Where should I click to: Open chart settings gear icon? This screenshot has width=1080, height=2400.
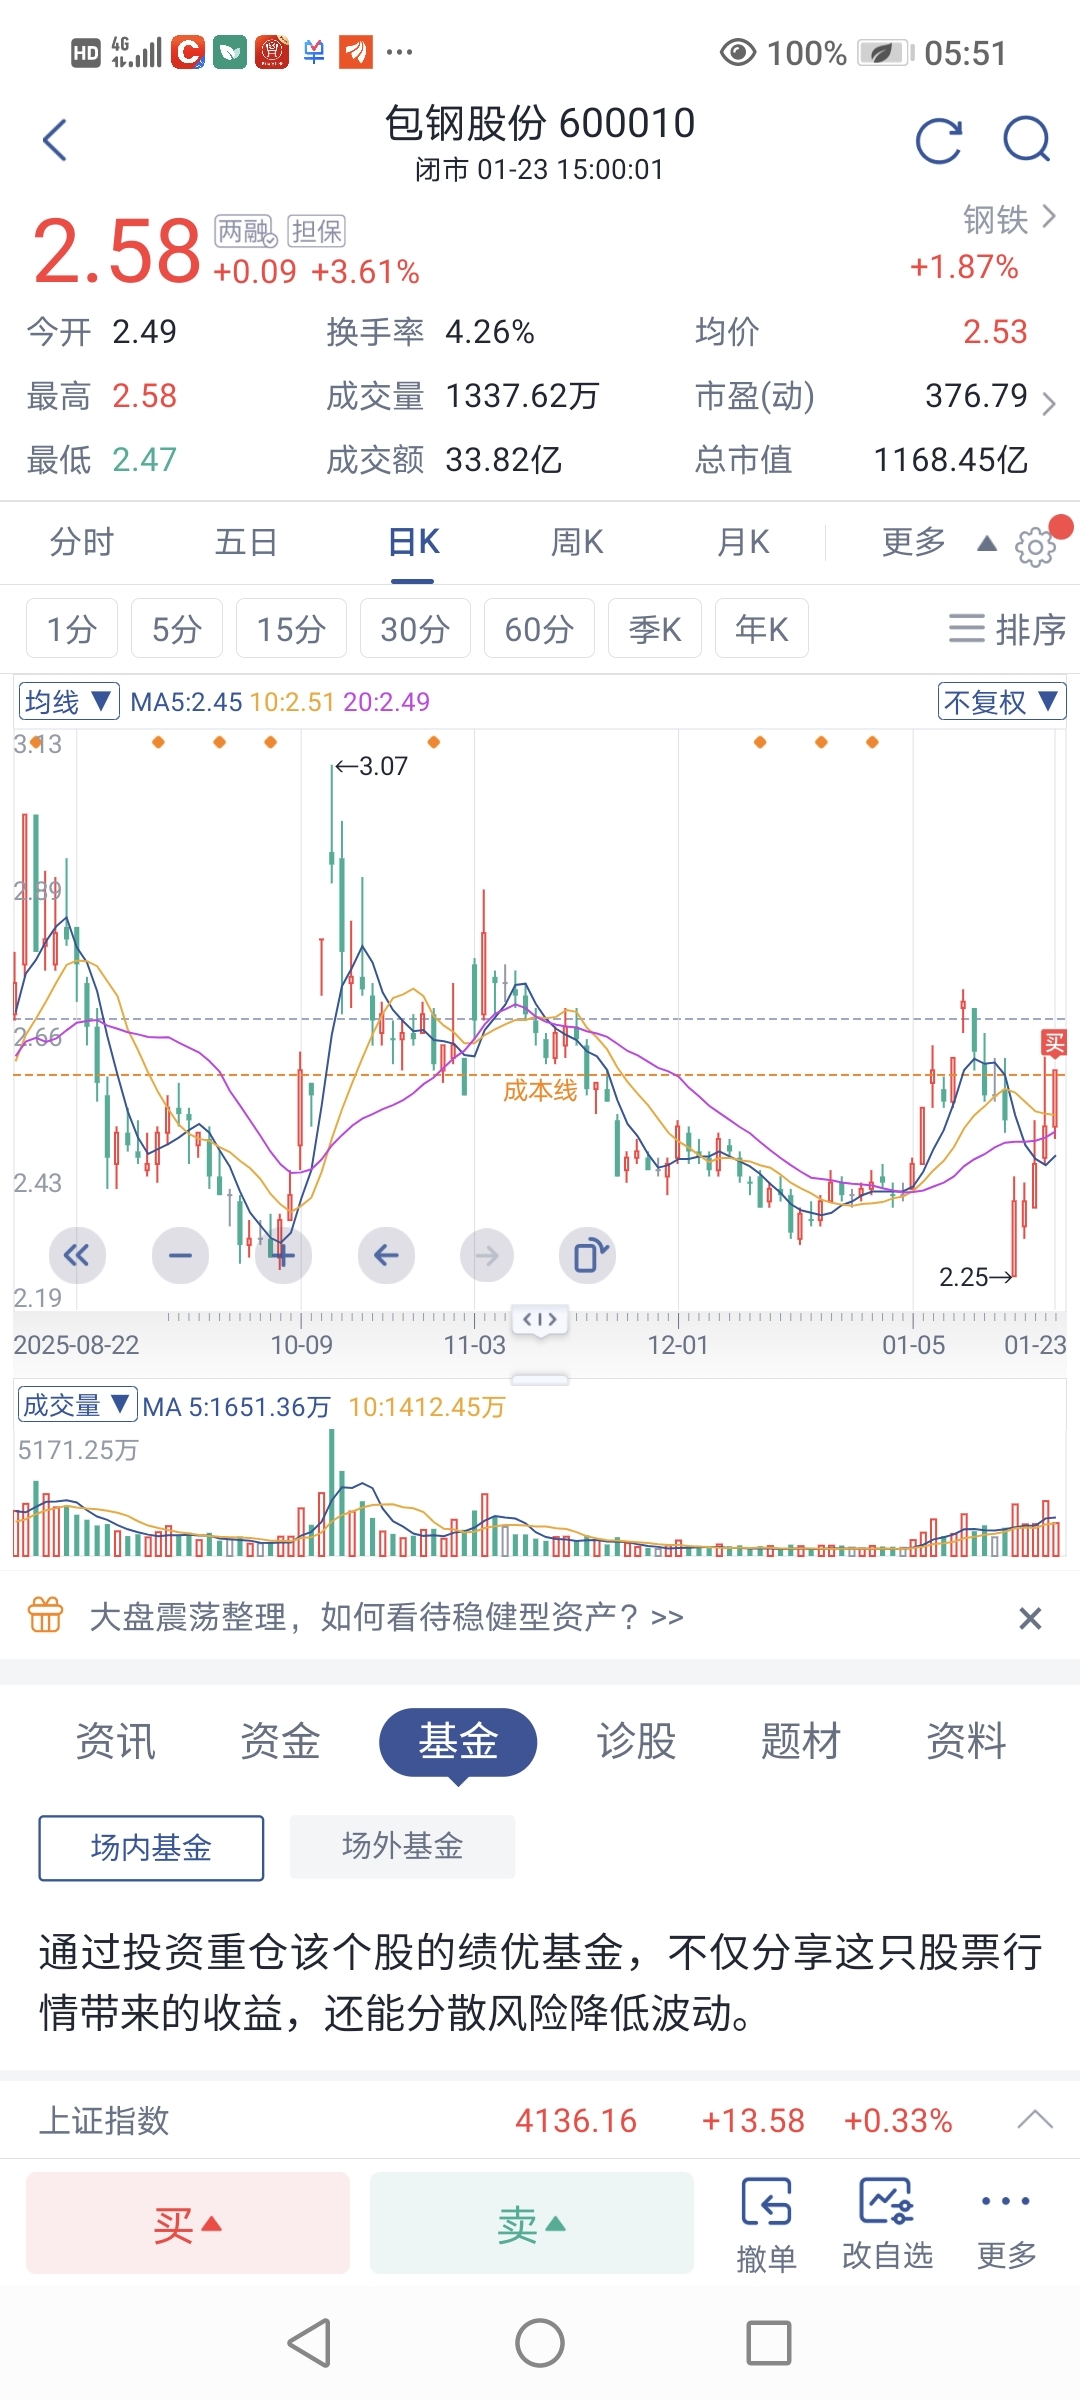[1035, 546]
